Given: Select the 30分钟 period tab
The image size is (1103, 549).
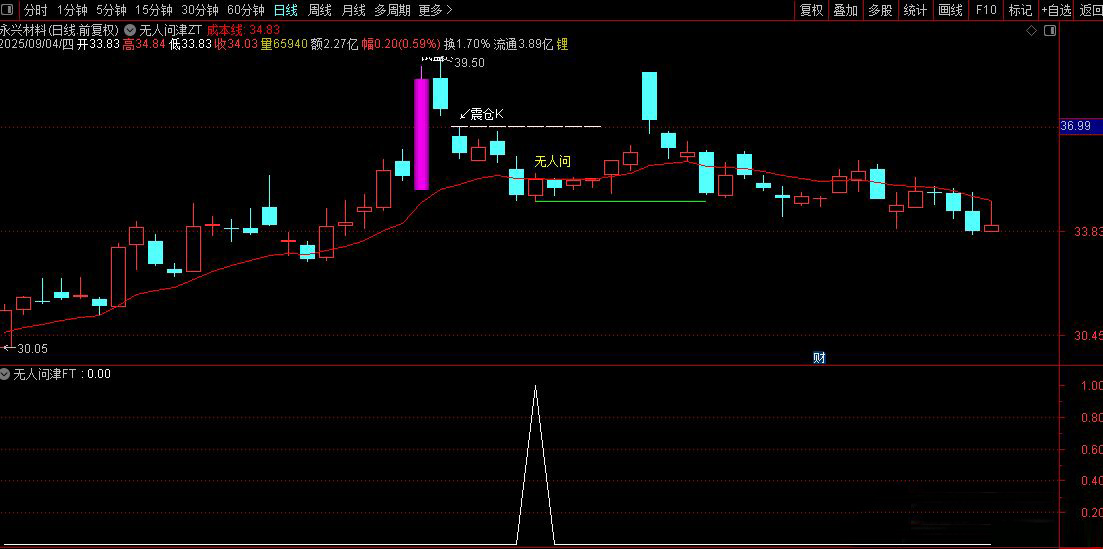Looking at the screenshot, I should pos(200,10).
